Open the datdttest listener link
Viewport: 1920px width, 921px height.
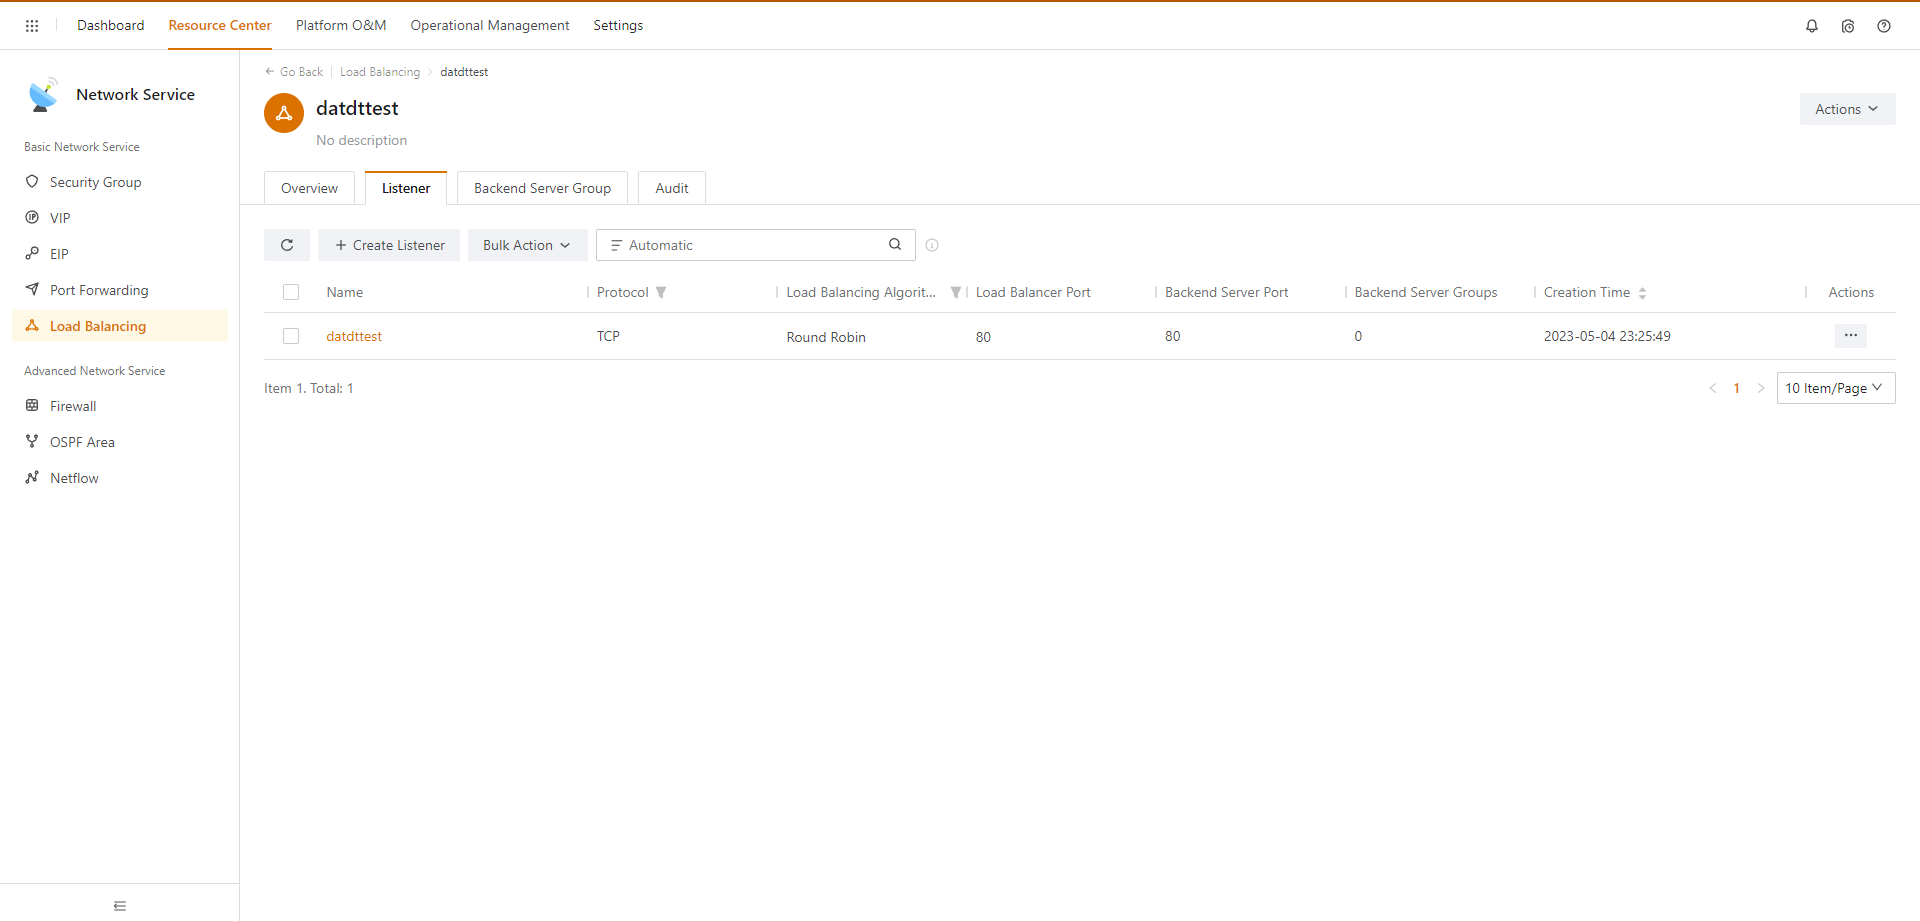(x=354, y=337)
